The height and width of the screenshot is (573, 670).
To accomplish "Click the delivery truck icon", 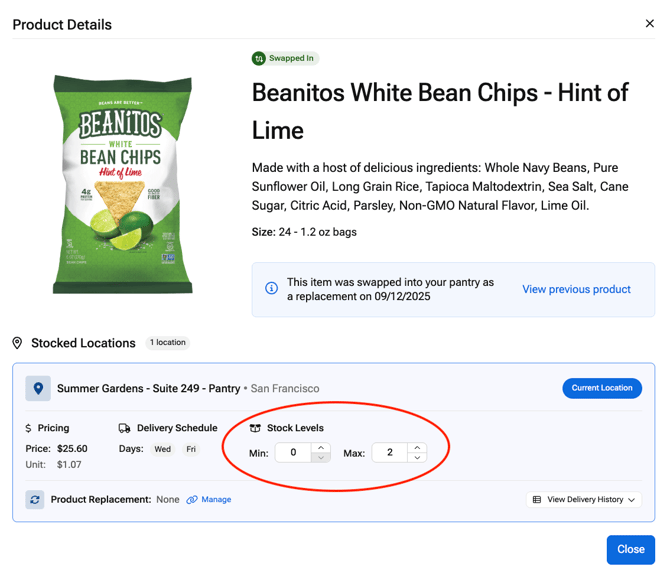I will [x=125, y=428].
